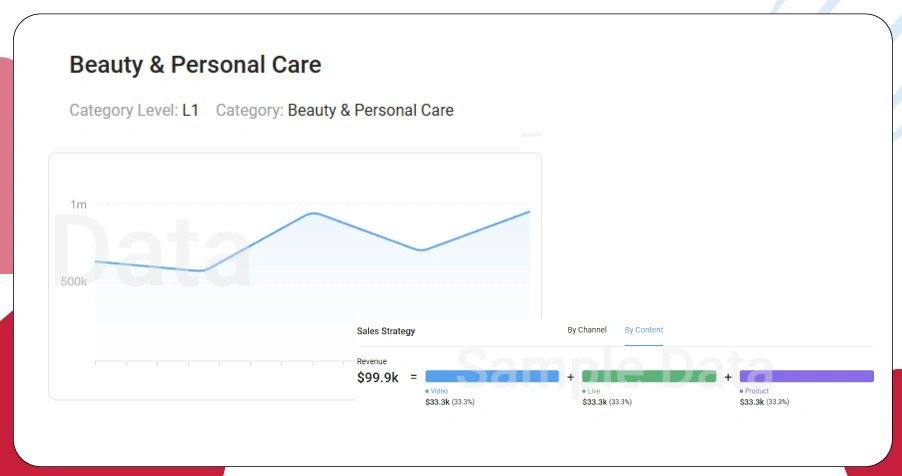This screenshot has height=476, width=902.
Task: Switch to the By Channel tab
Action: point(586,330)
